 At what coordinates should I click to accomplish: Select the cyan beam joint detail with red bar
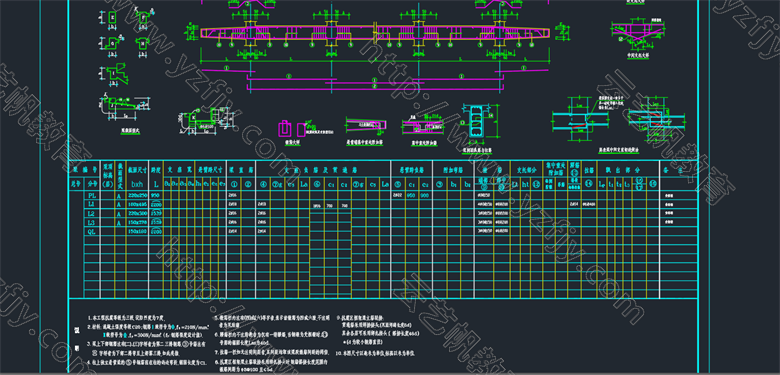coord(581,118)
